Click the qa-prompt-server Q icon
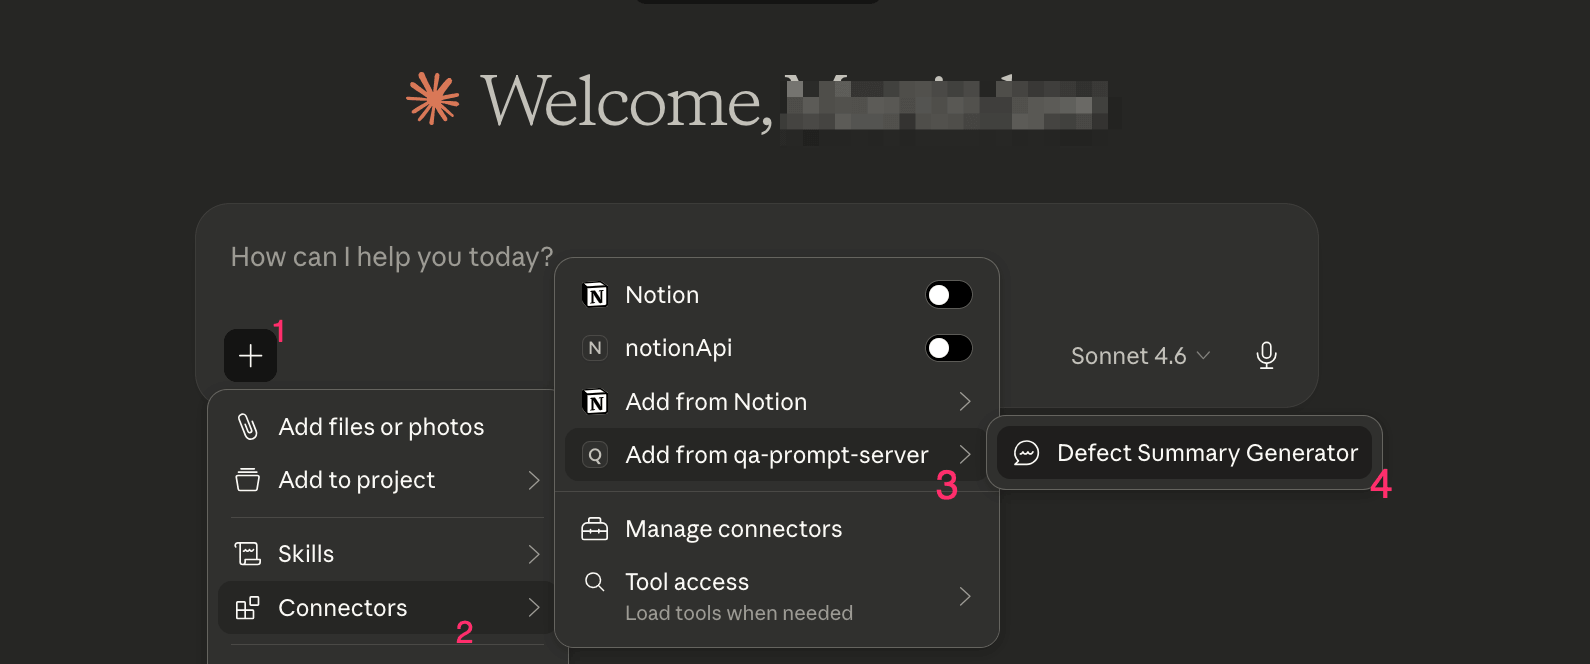The height and width of the screenshot is (664, 1590). pos(595,455)
